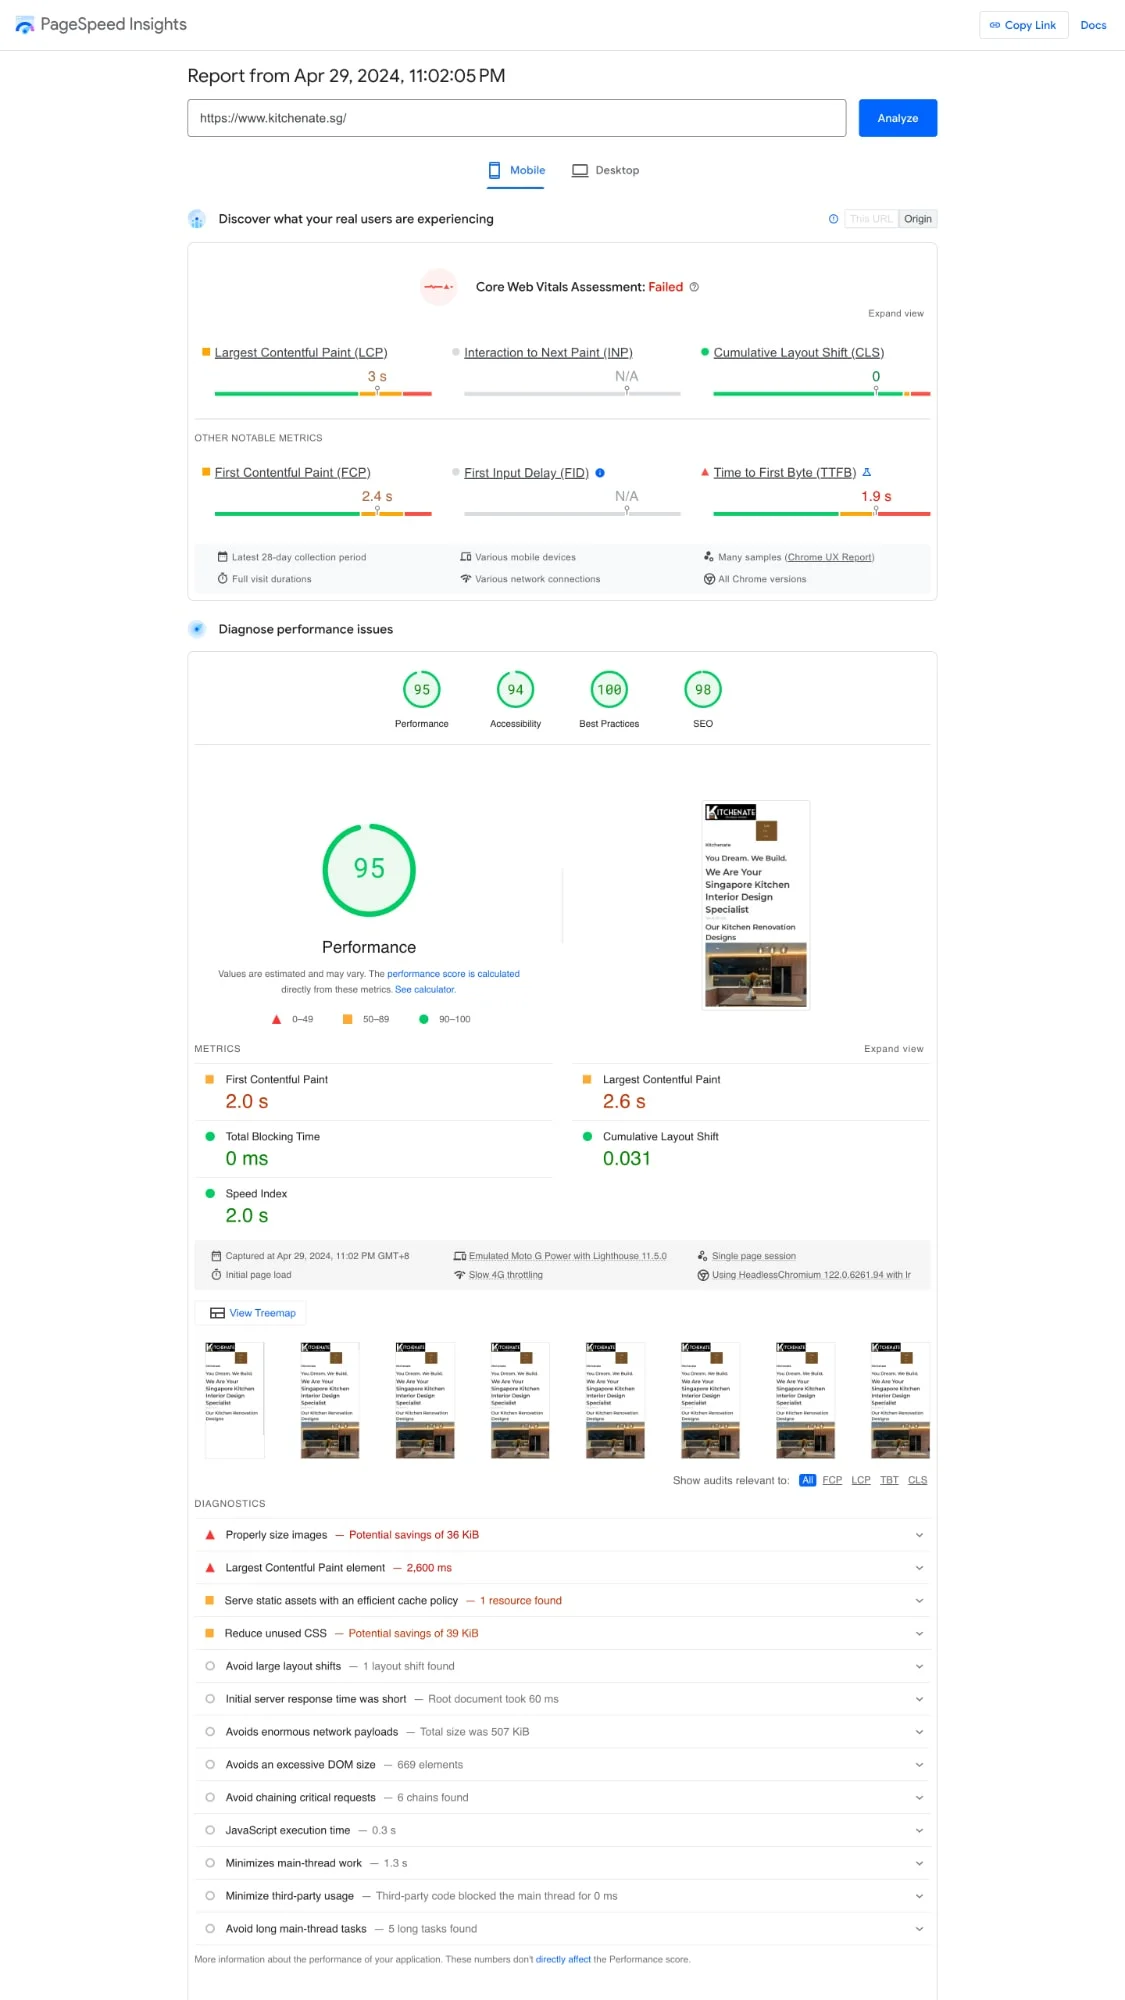Viewport: 1125px width, 2000px height.
Task: Click the Best Practices 100 score gauge
Action: pyautogui.click(x=609, y=690)
